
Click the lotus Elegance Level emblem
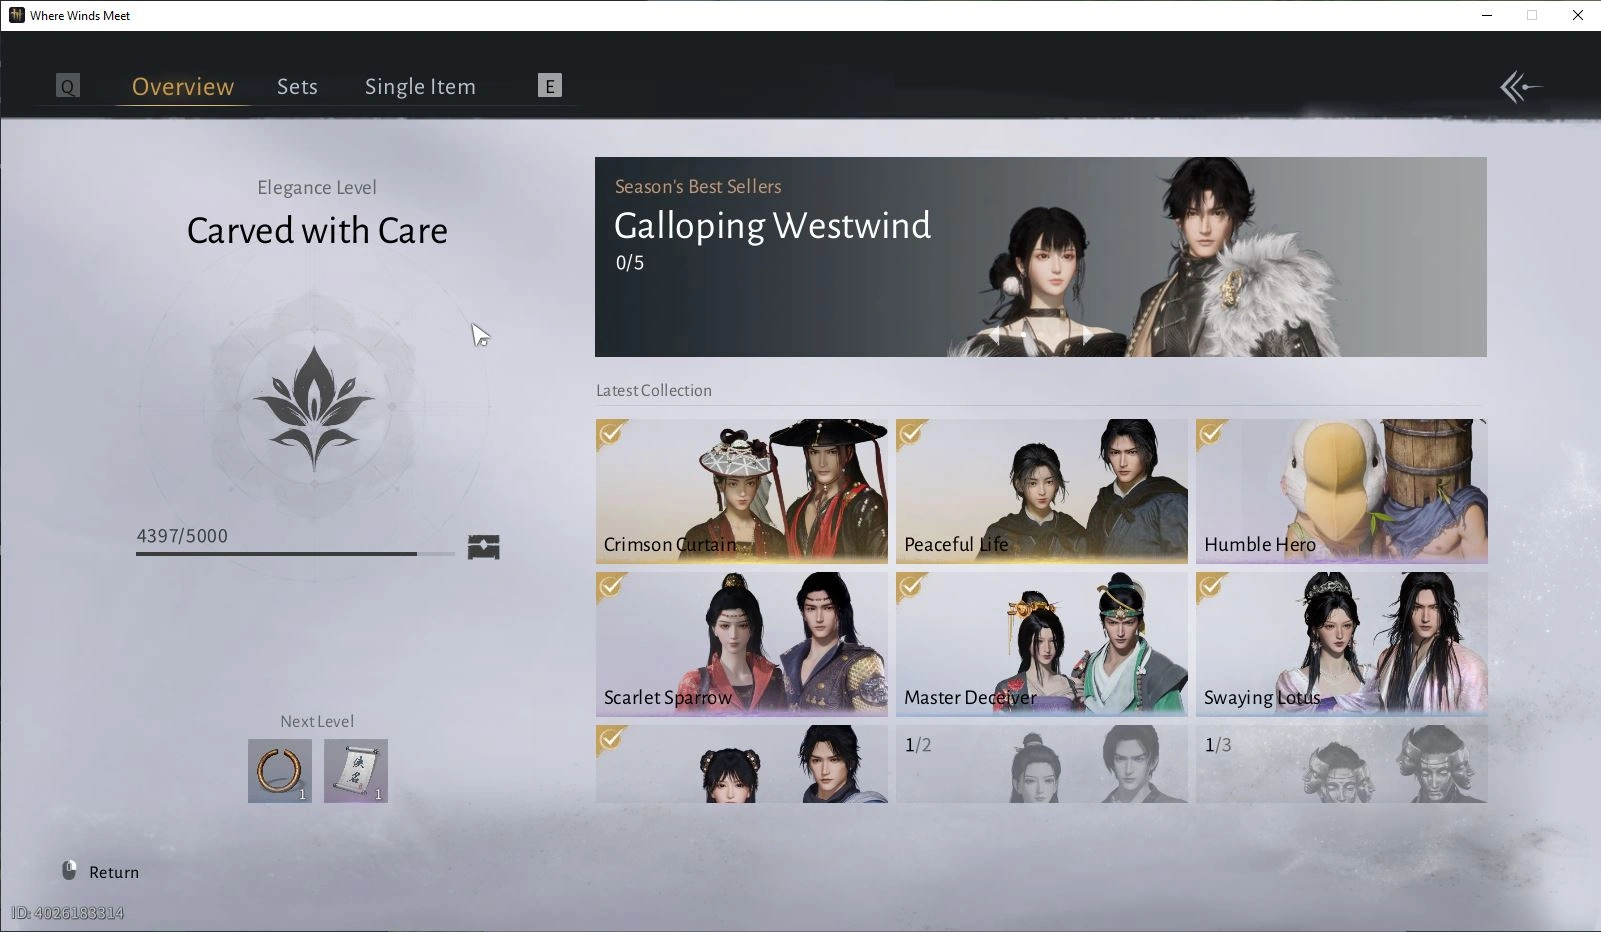coord(314,408)
